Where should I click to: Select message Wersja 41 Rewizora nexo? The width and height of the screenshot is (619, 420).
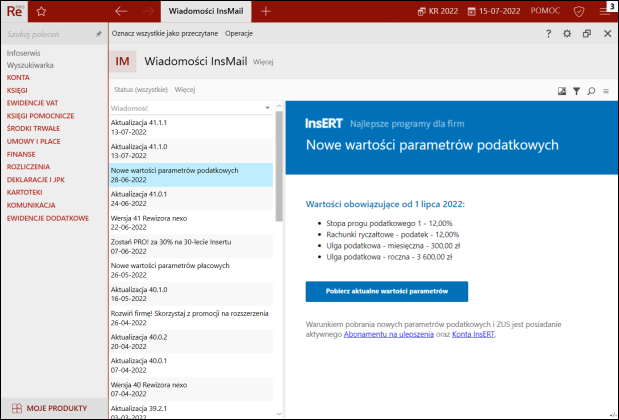click(x=191, y=223)
